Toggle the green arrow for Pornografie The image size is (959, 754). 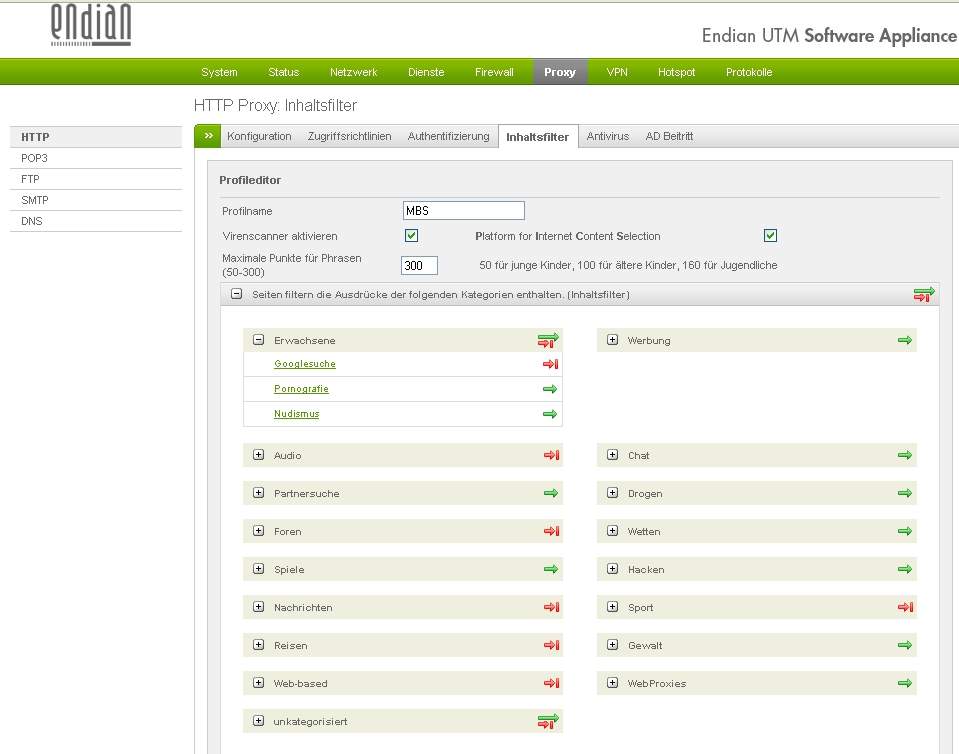550,389
